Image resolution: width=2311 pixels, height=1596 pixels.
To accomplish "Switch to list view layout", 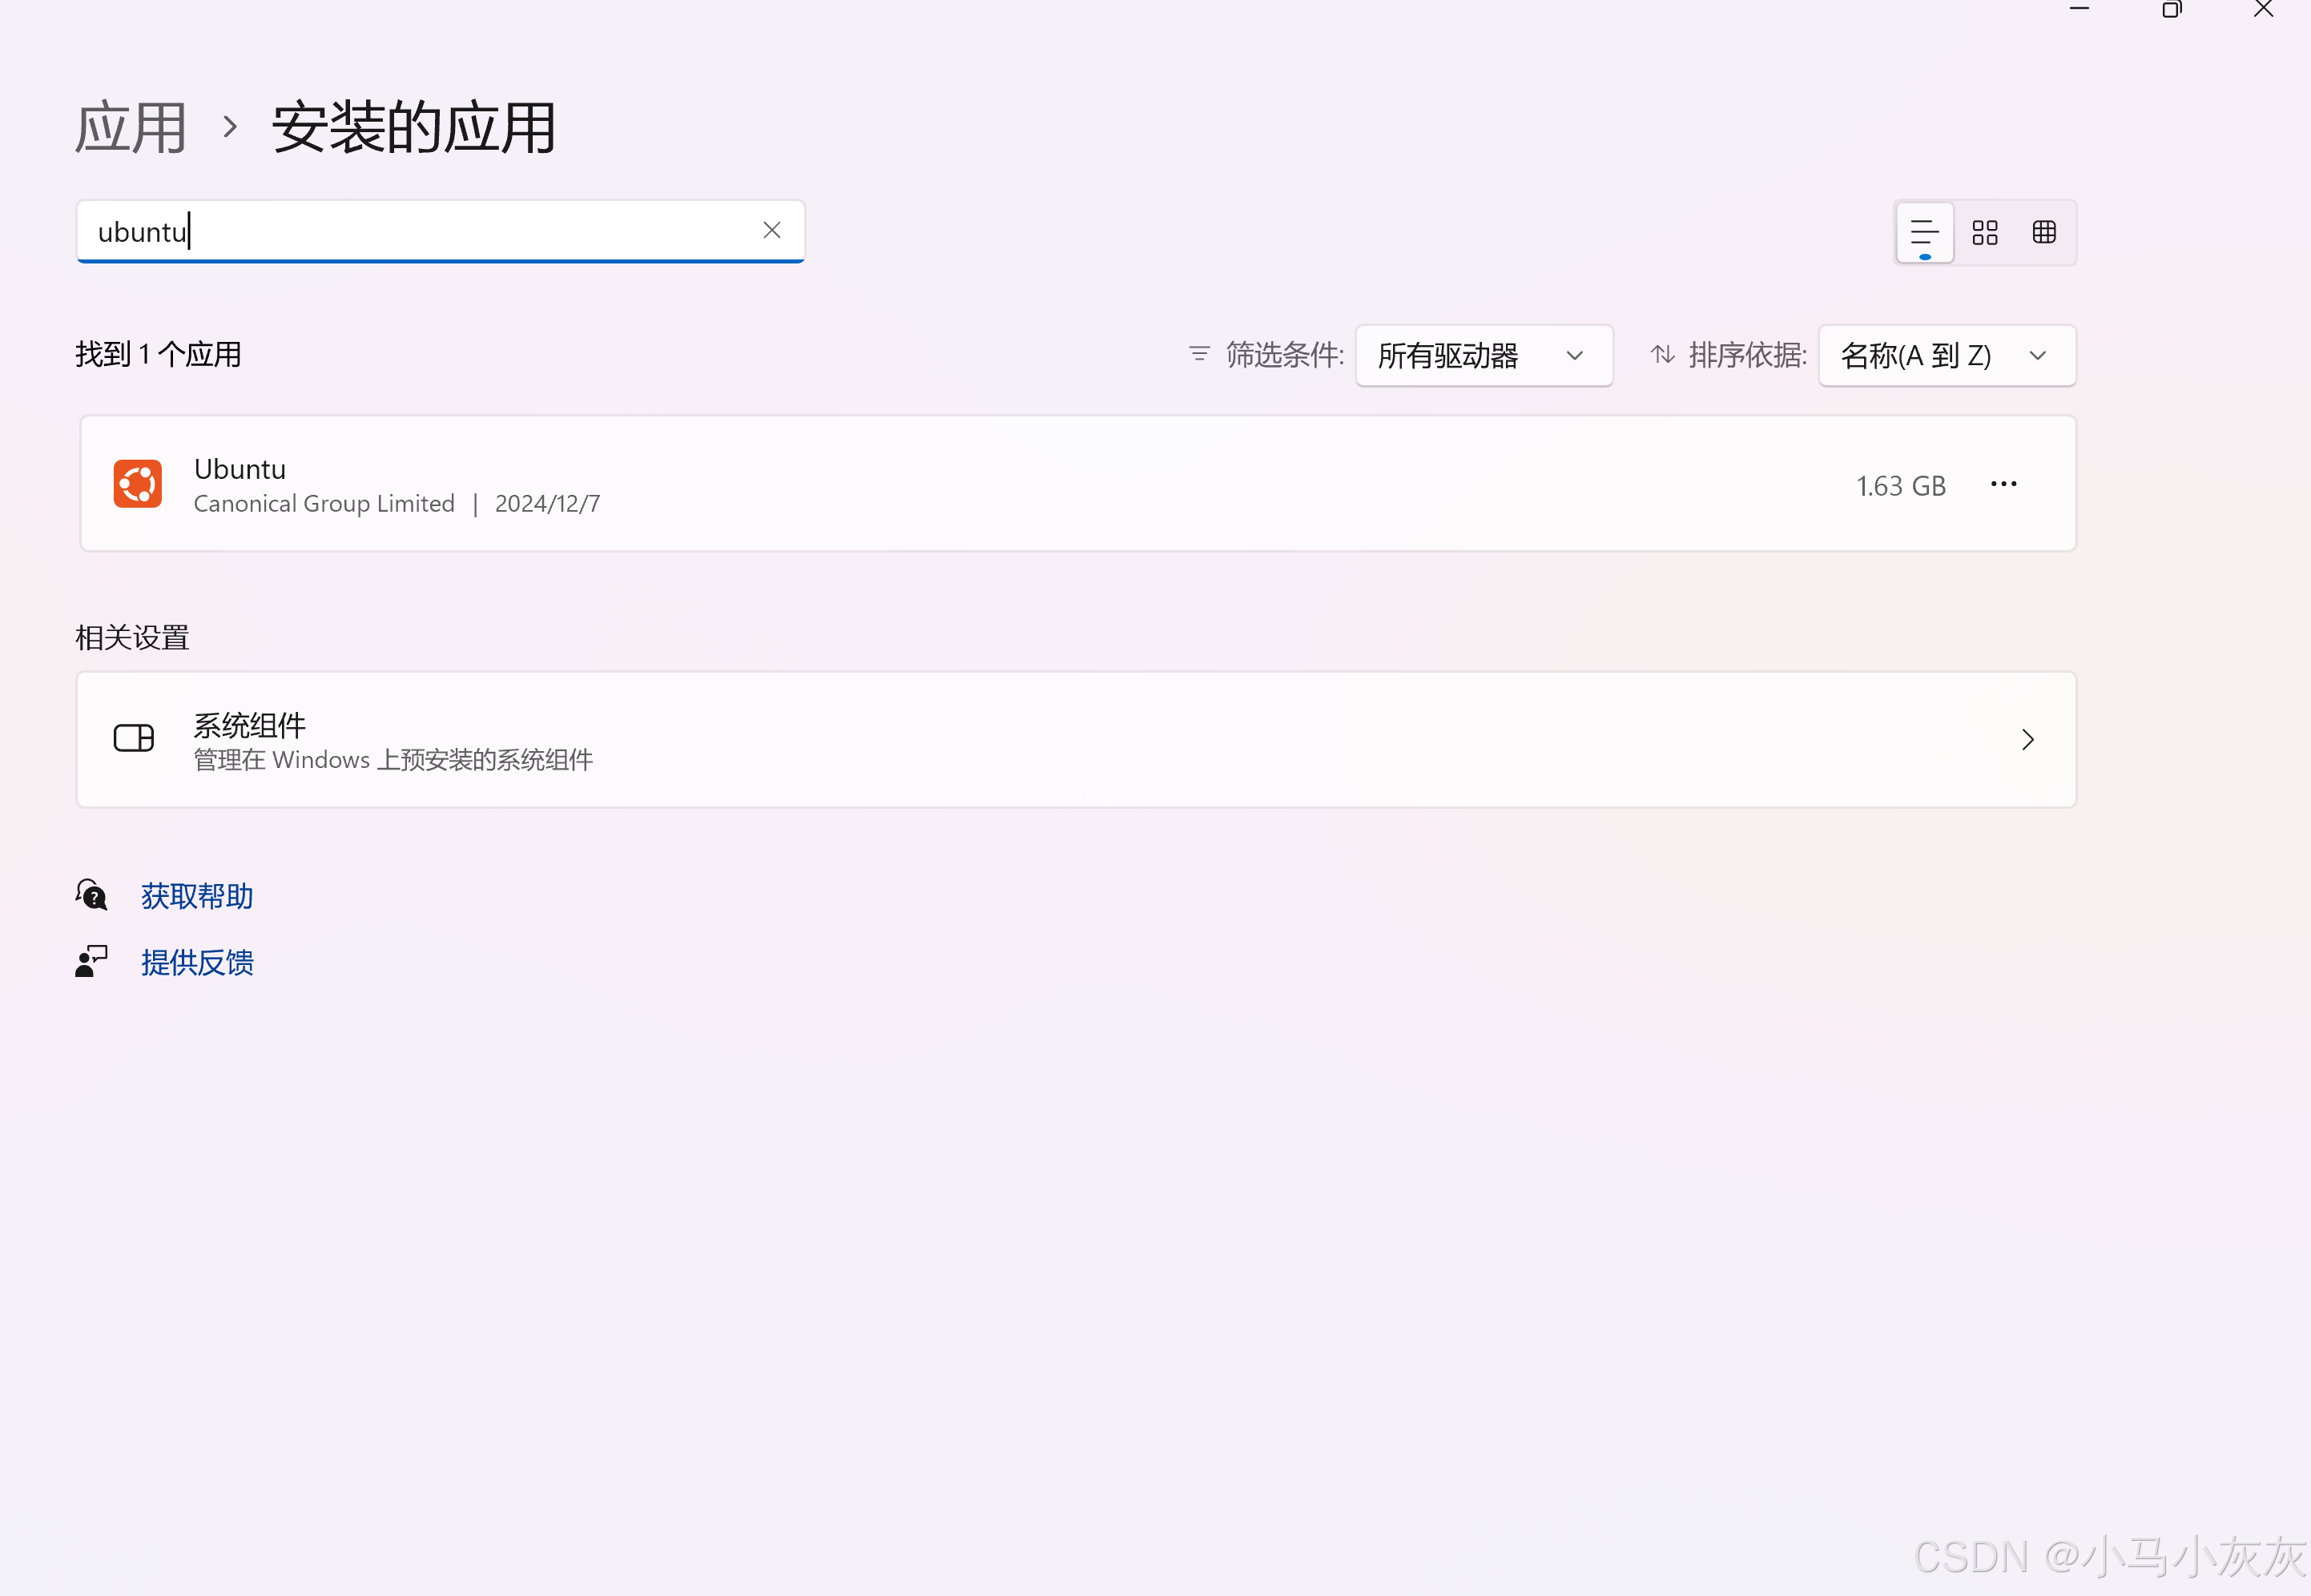I will [x=1924, y=233].
